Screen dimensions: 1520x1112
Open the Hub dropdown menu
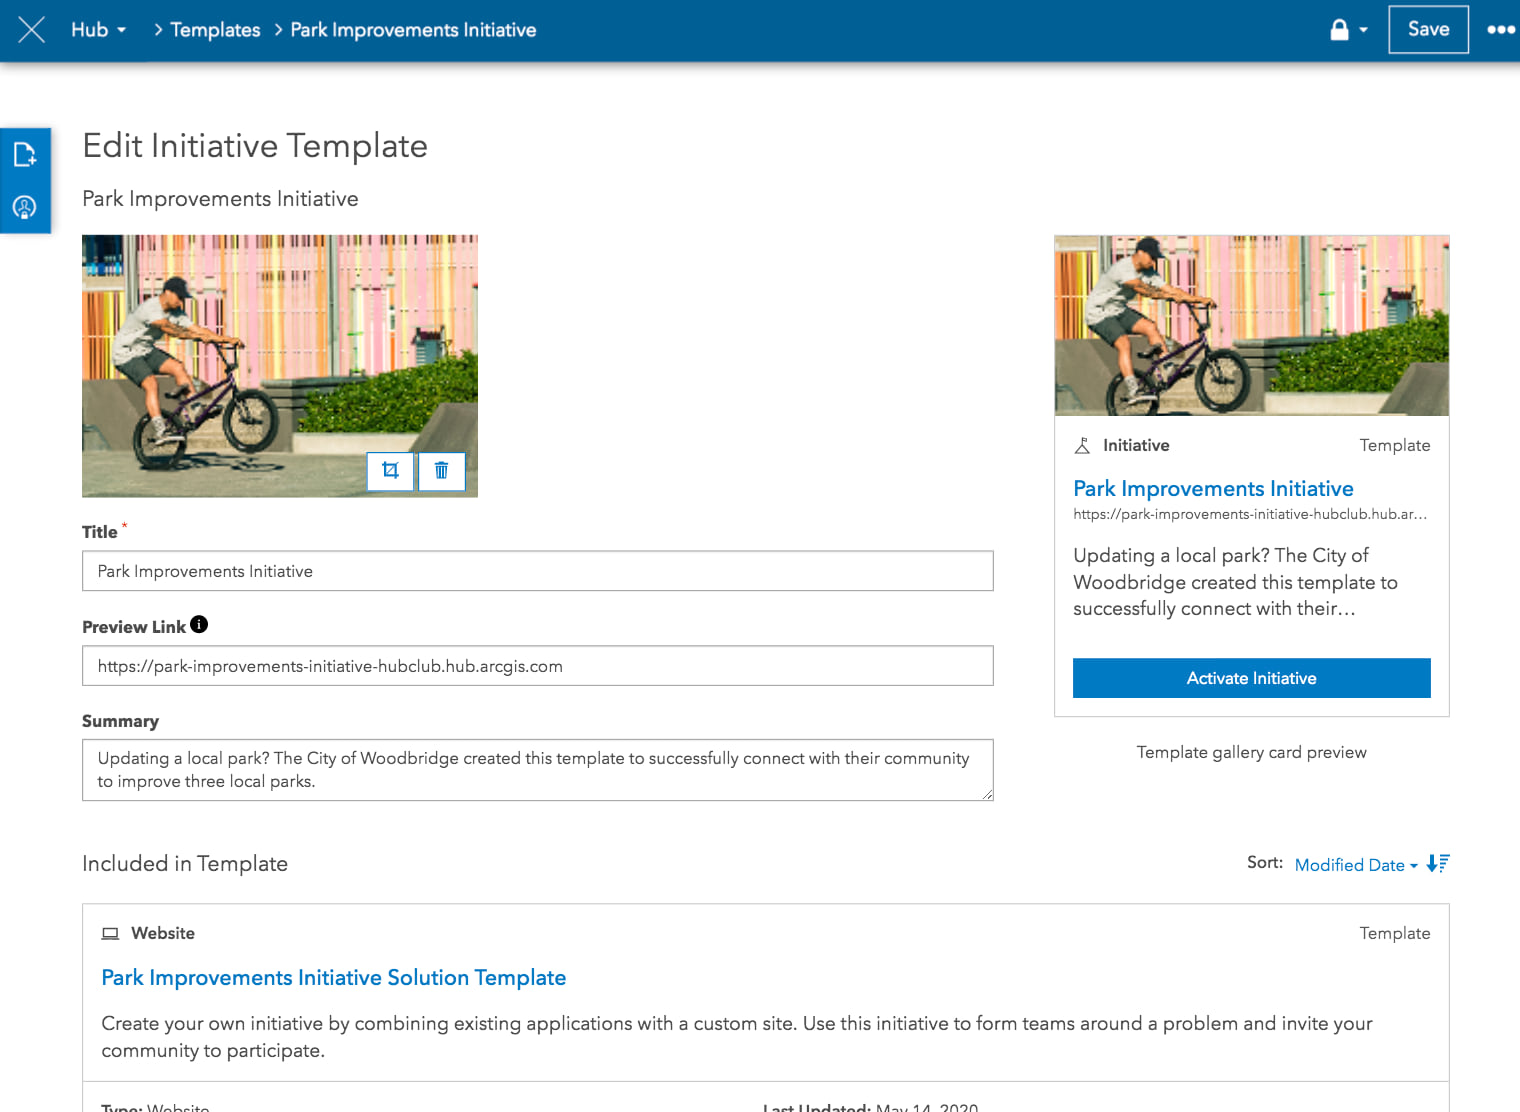[x=98, y=30]
